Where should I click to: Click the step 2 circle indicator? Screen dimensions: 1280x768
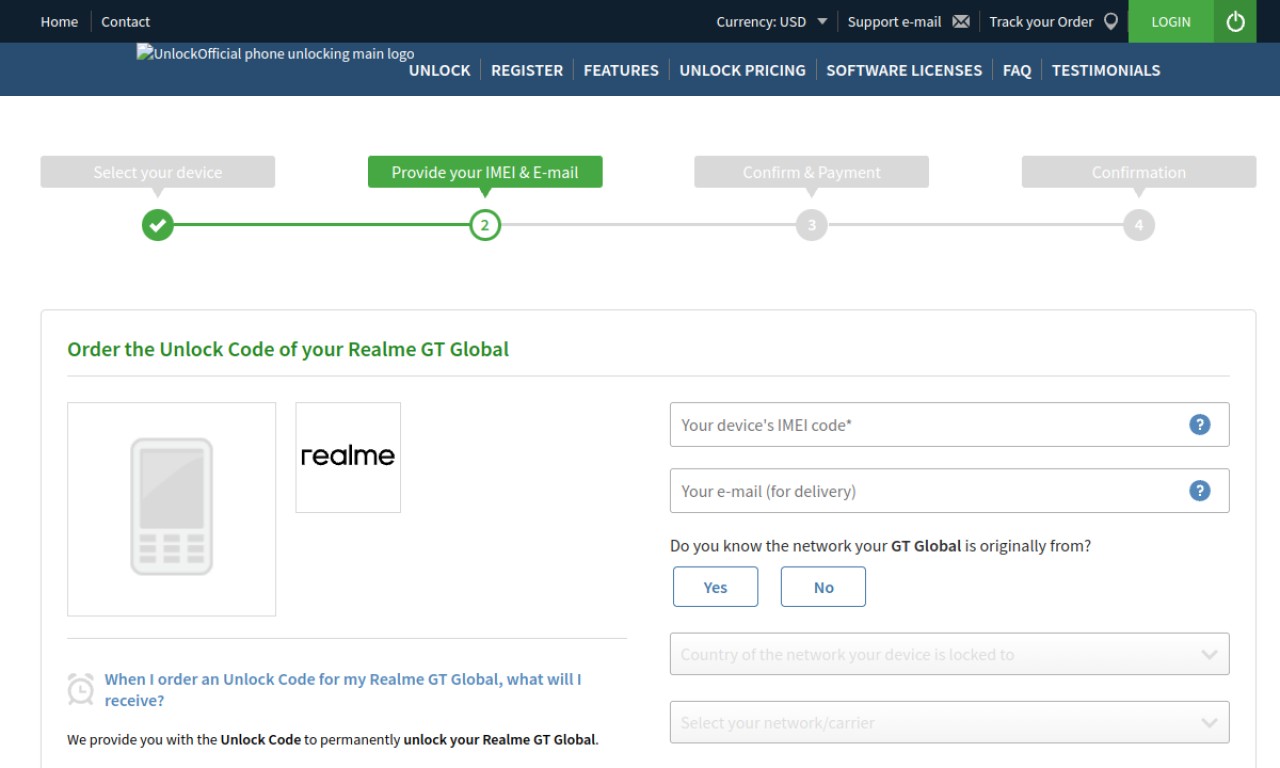tap(485, 225)
